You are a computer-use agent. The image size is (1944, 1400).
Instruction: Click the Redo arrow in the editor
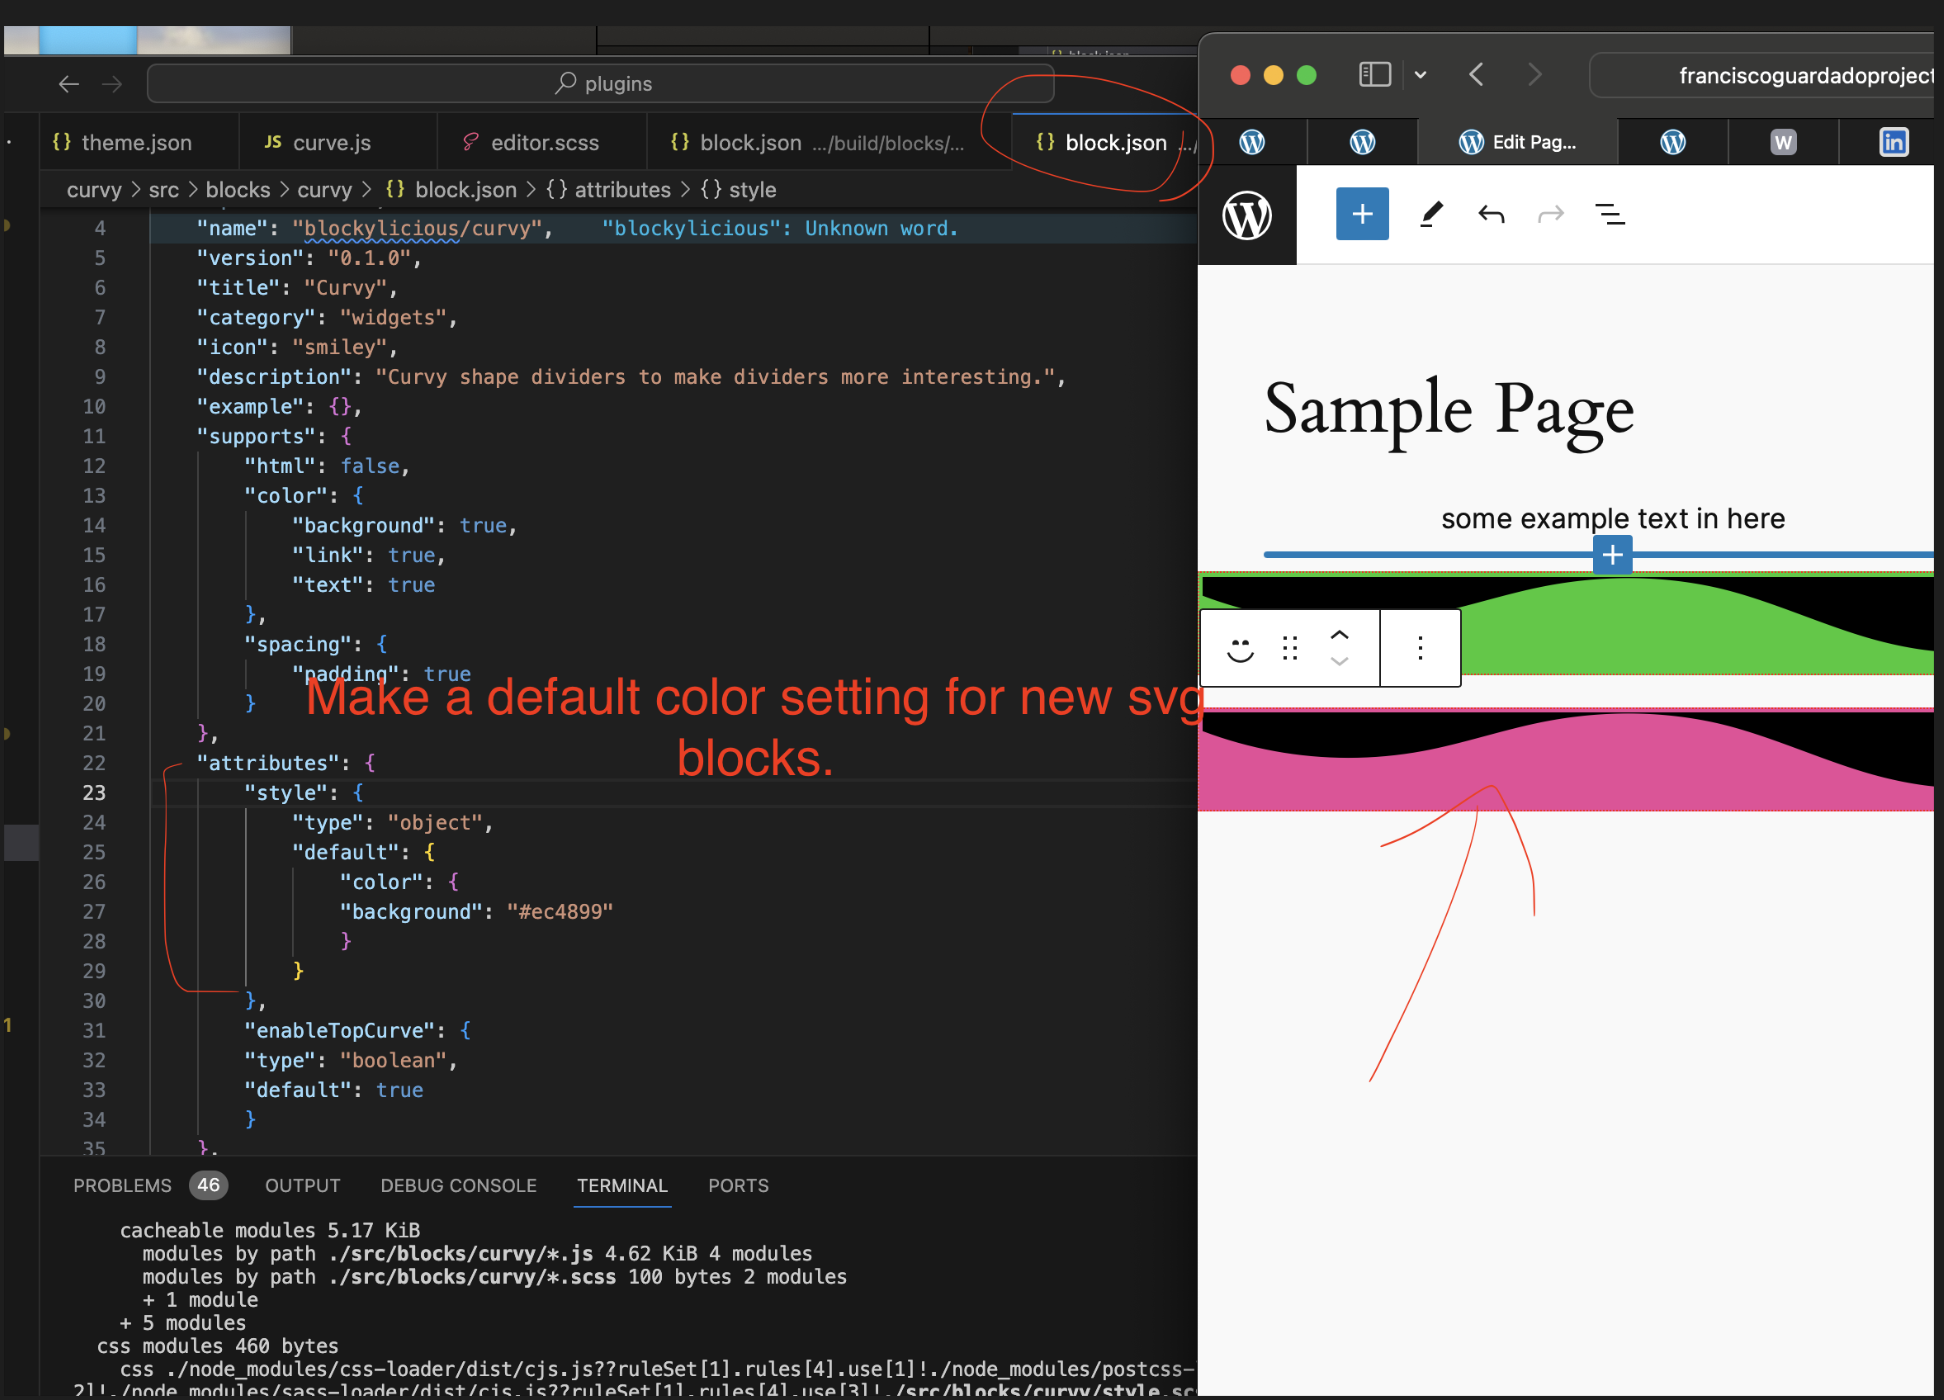pyautogui.click(x=1551, y=214)
